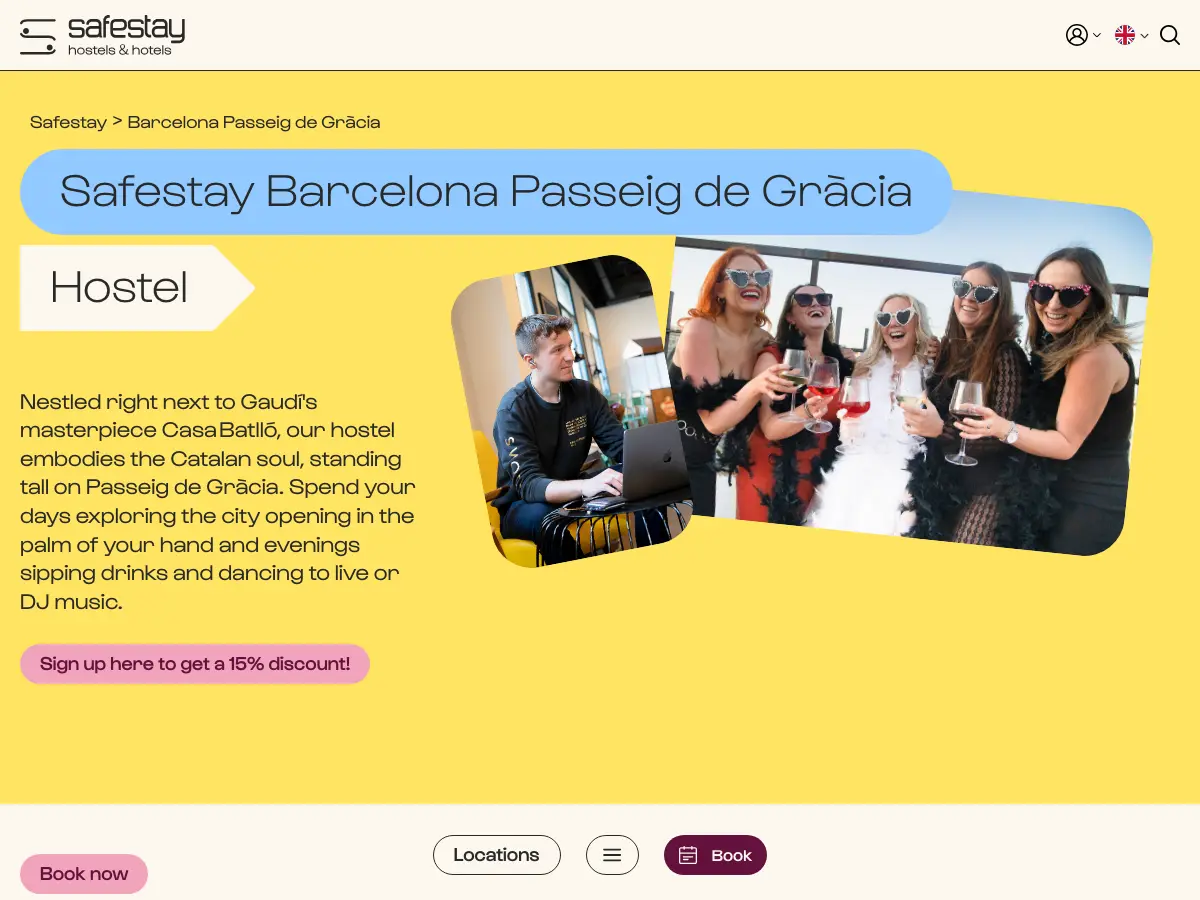The width and height of the screenshot is (1200, 900).
Task: Open the hamburger menu button
Action: [x=612, y=855]
